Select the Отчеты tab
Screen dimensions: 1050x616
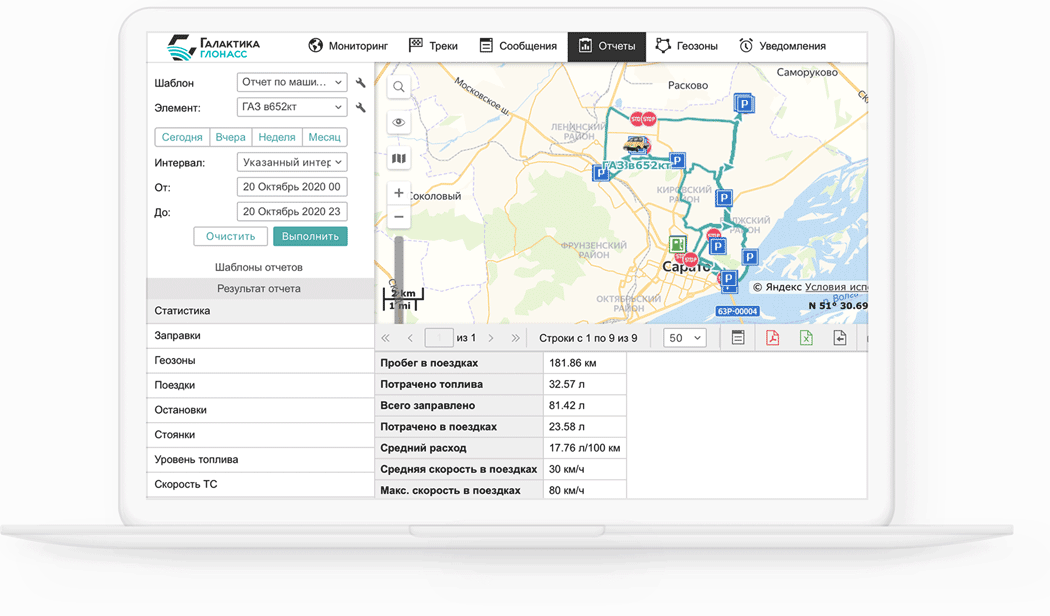click(x=607, y=46)
